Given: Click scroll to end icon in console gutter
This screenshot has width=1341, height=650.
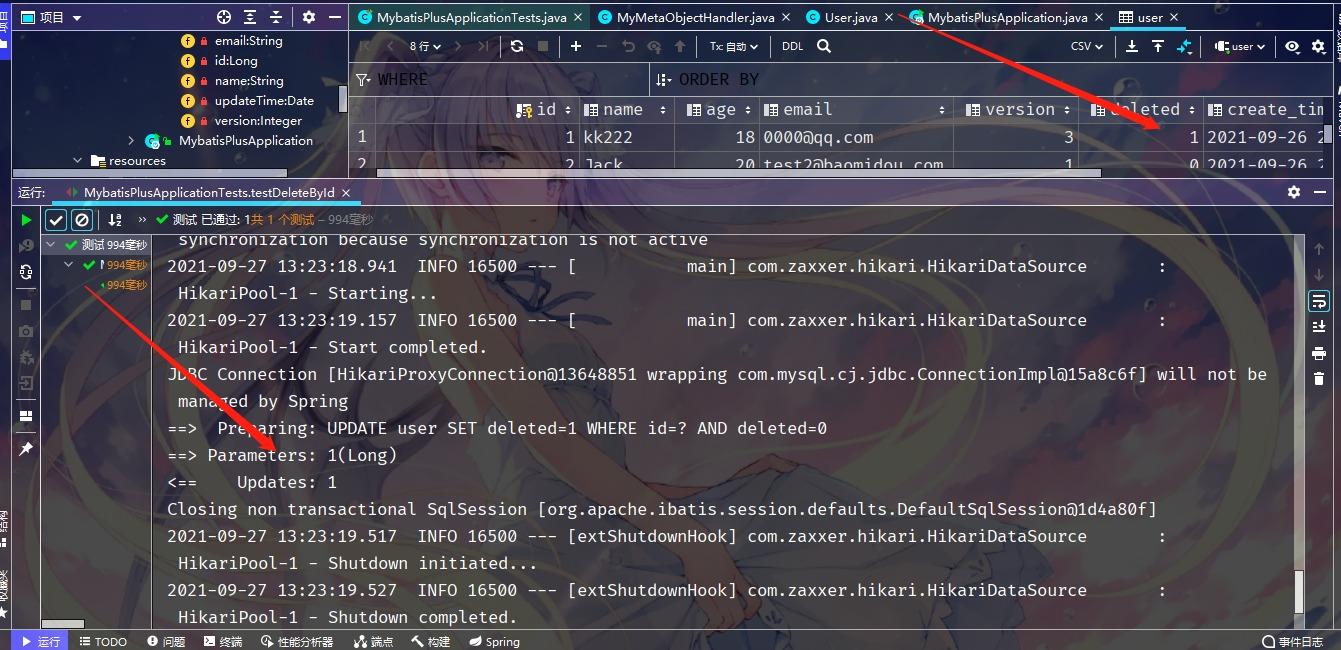Looking at the screenshot, I should click(1319, 327).
